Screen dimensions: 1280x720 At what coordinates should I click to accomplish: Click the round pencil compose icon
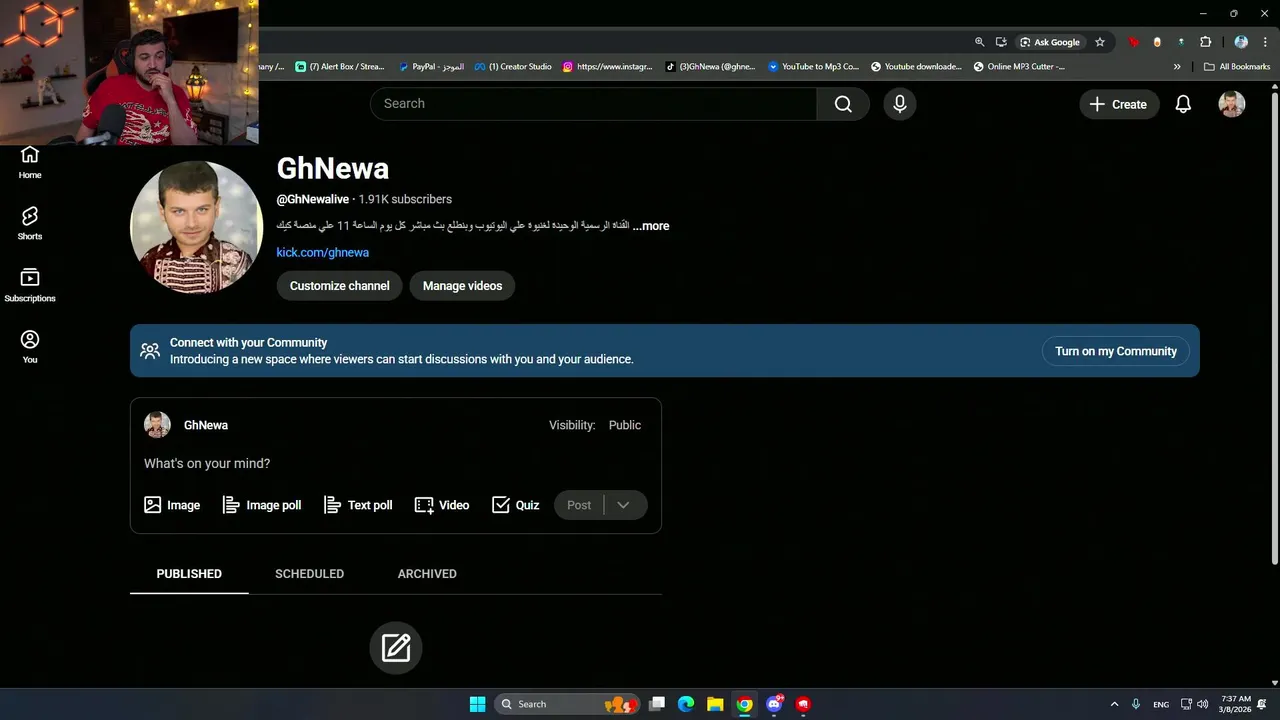point(396,648)
